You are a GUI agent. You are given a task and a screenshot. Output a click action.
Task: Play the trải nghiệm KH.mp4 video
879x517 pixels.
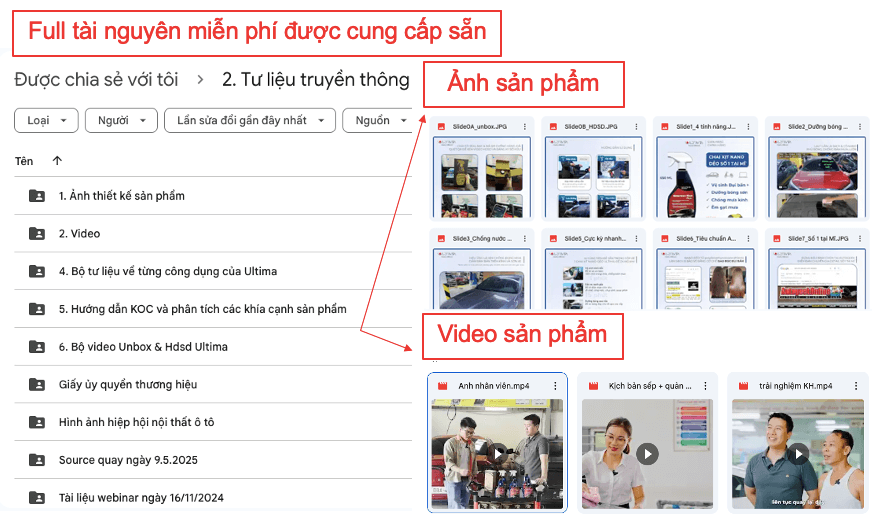click(798, 453)
